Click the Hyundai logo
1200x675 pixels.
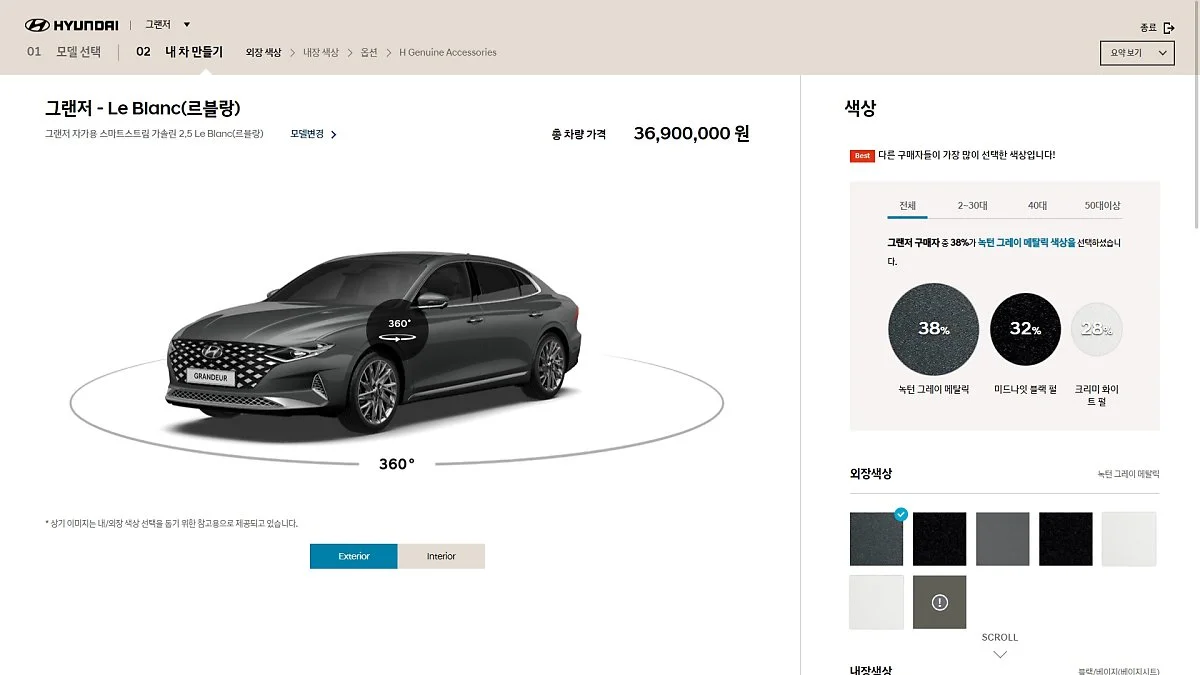tap(71, 25)
